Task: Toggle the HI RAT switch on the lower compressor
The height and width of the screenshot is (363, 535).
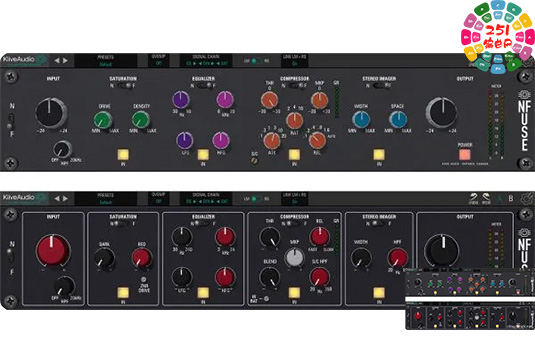Action: (x=266, y=299)
